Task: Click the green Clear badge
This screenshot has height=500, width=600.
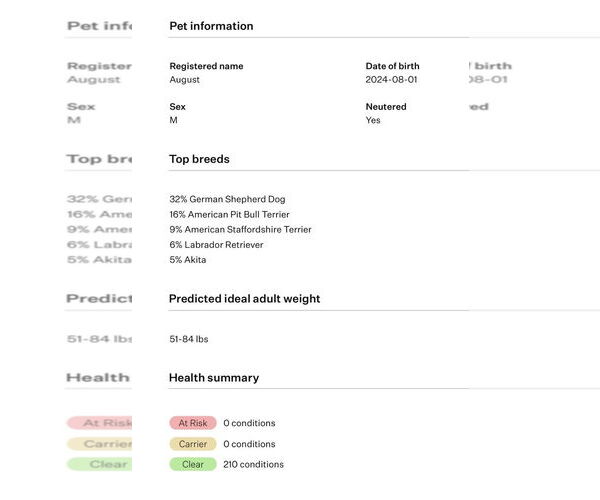Action: tap(193, 464)
